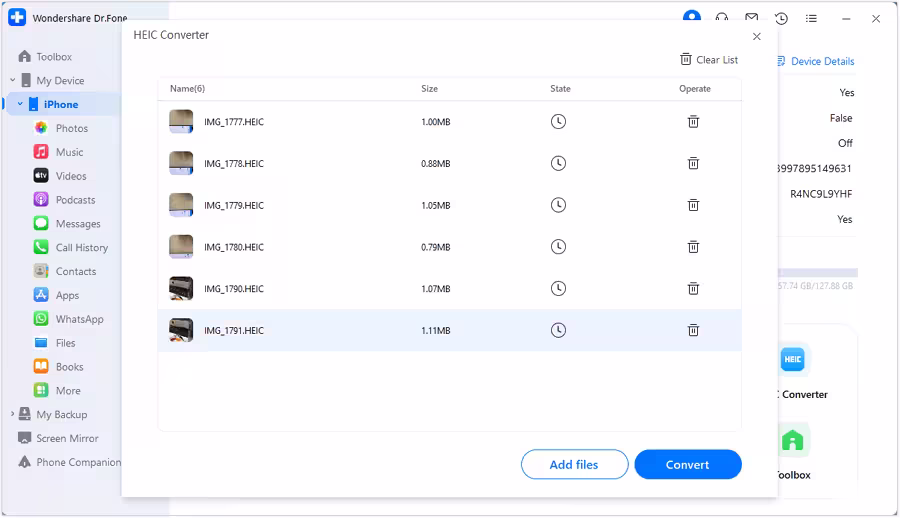The width and height of the screenshot is (900, 518).
Task: Clear the HEIC file list
Action: [x=709, y=60]
